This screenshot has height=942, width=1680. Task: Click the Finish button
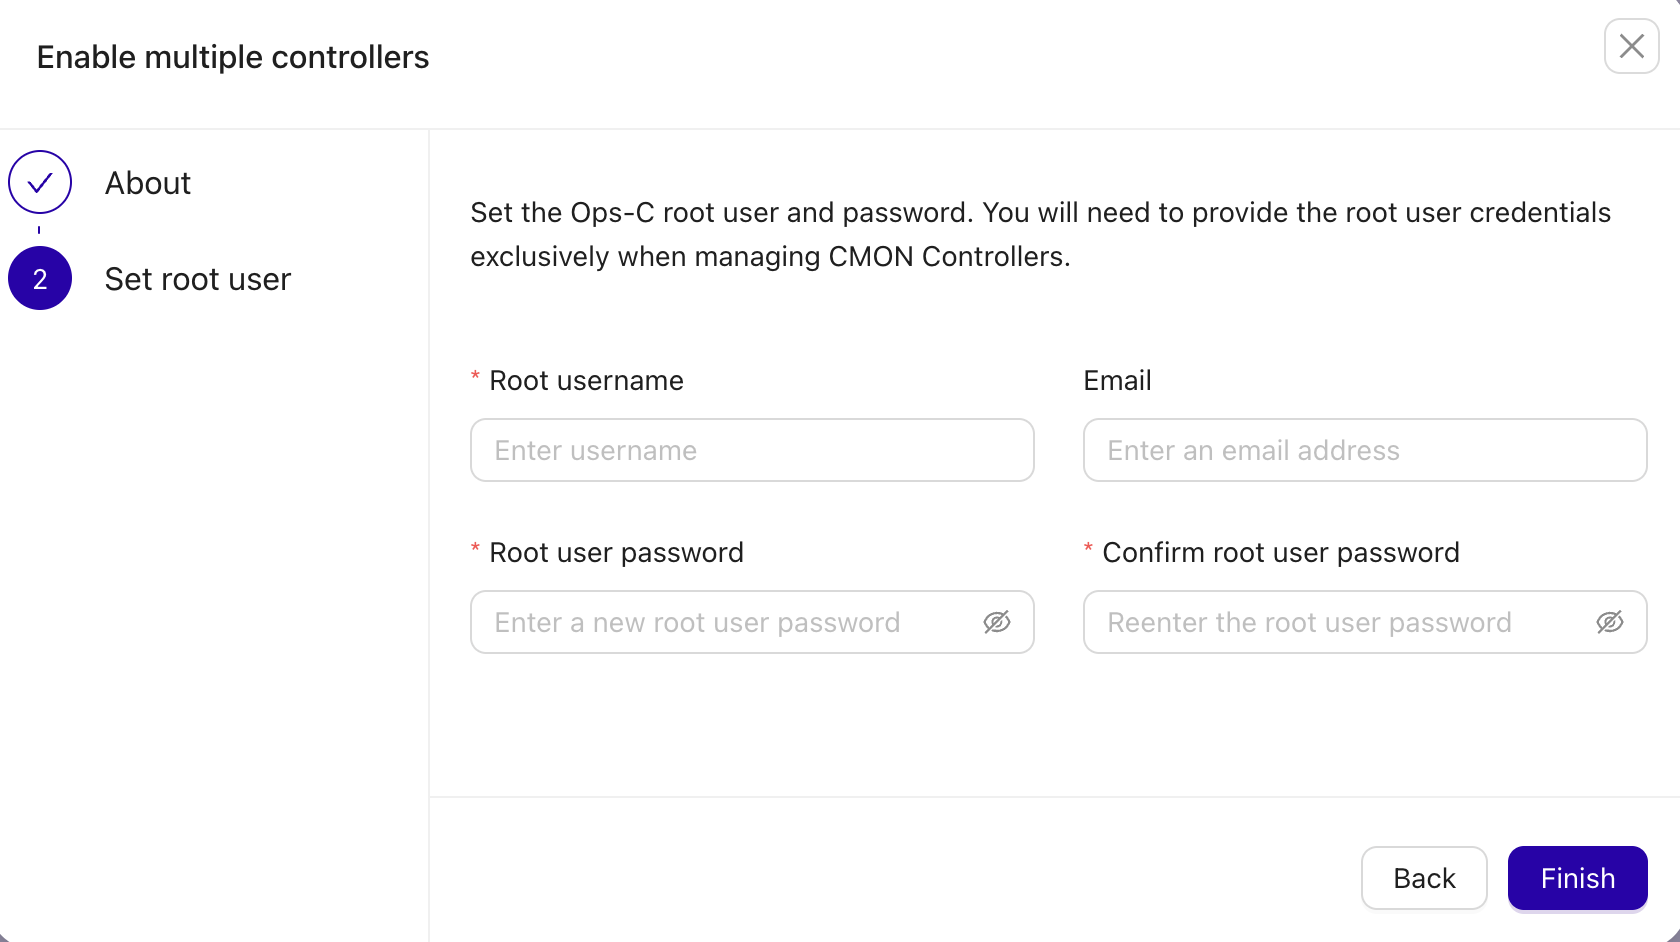click(x=1577, y=878)
